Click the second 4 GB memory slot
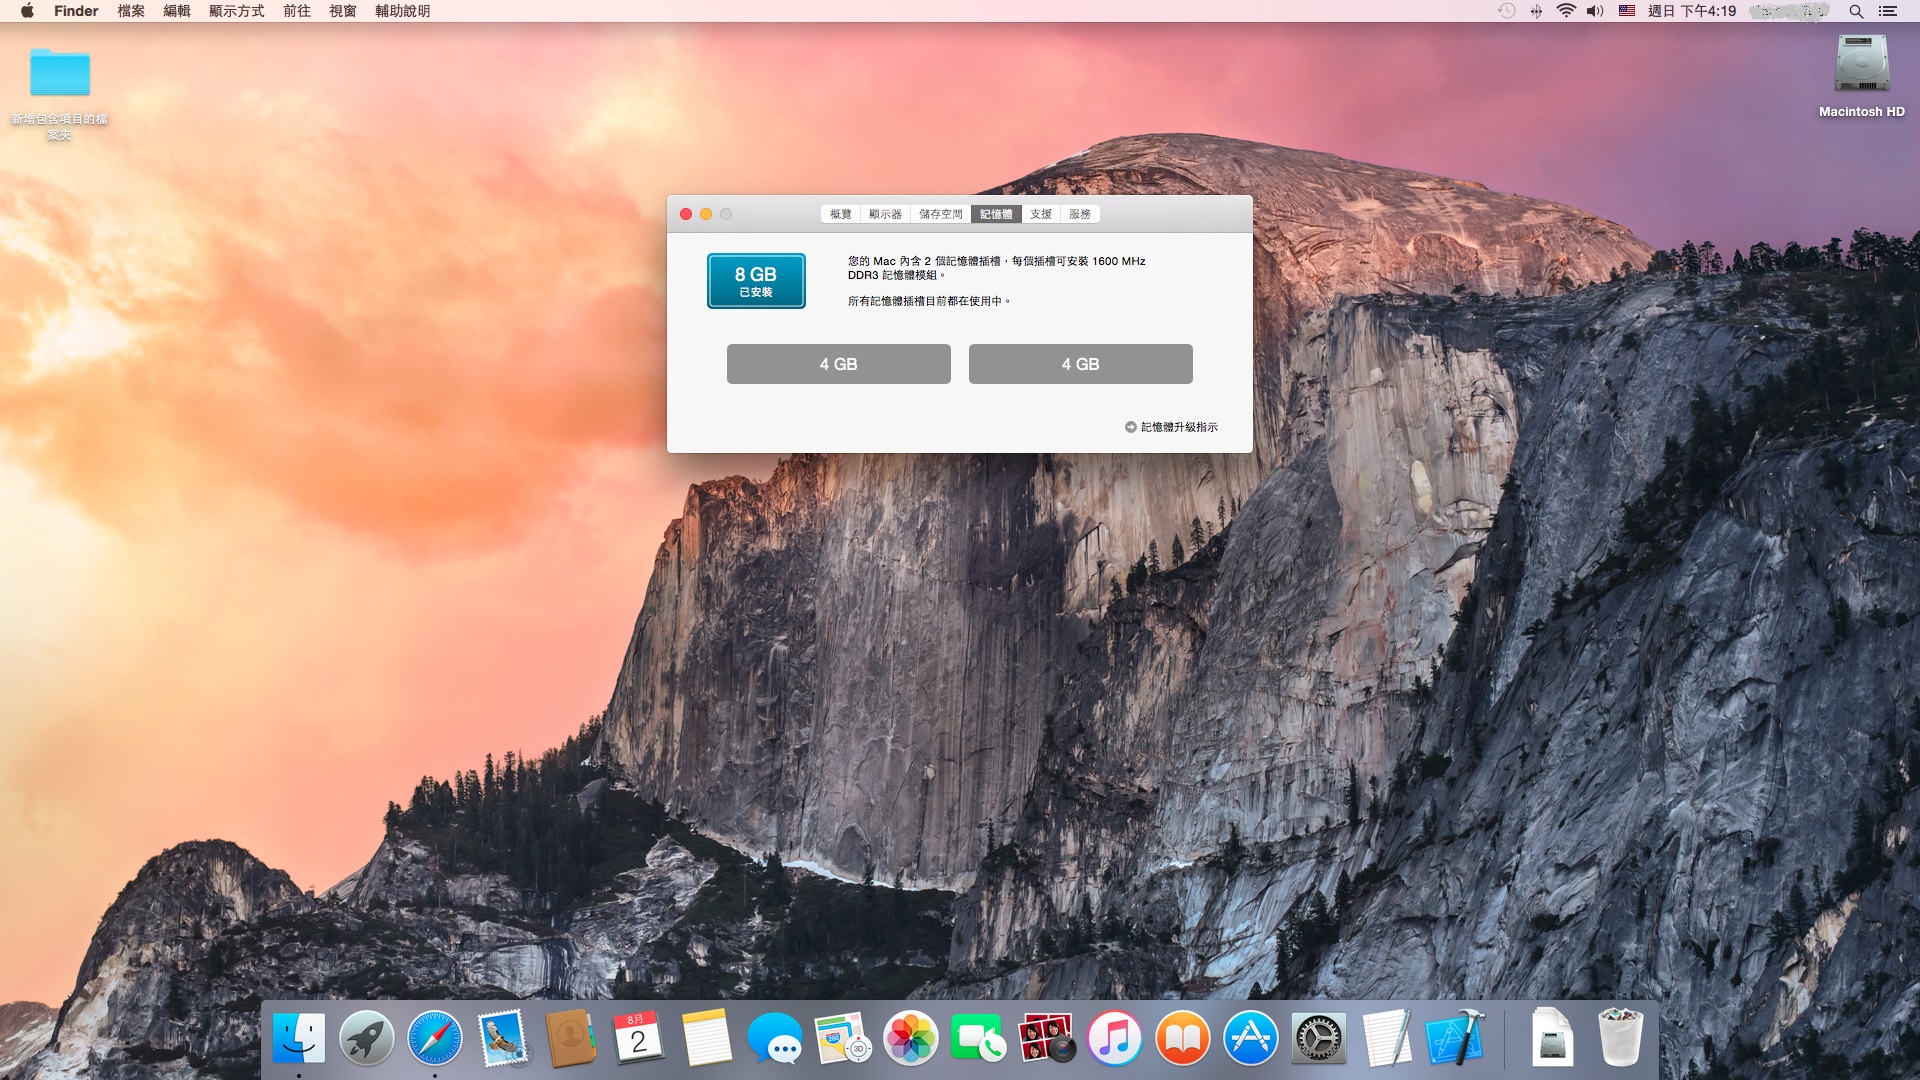 [1081, 364]
